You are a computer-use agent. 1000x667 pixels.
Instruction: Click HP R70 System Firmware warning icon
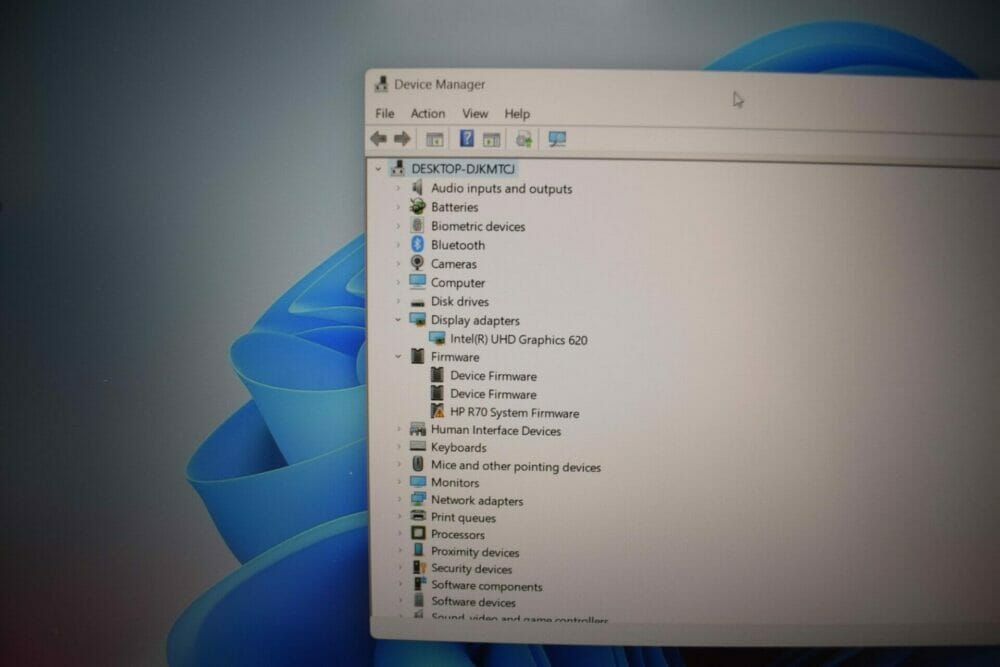click(438, 411)
